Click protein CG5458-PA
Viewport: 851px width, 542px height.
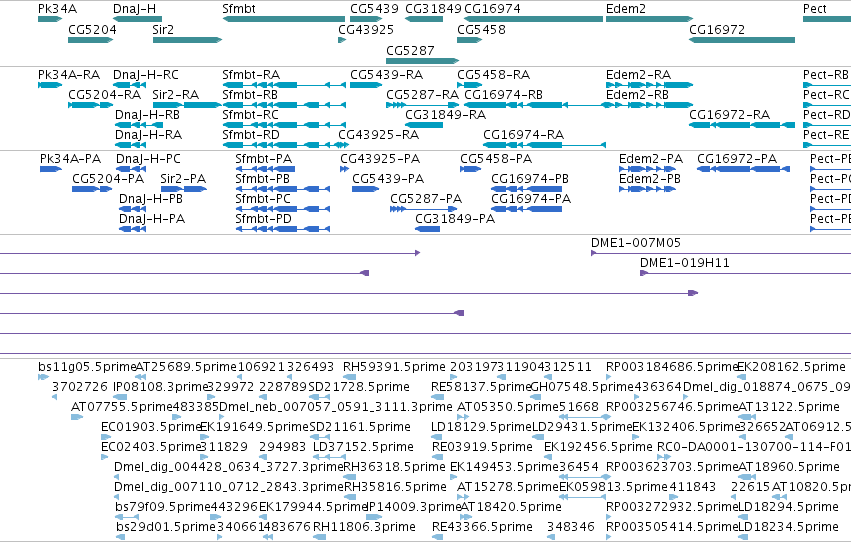(x=471, y=169)
